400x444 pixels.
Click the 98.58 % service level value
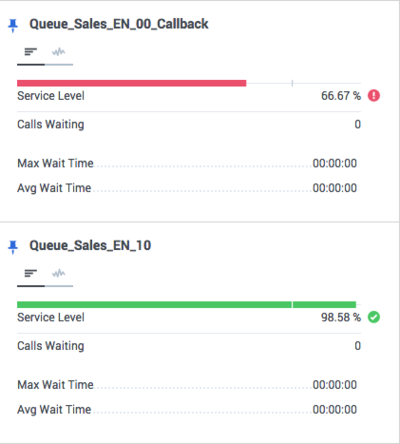(341, 317)
